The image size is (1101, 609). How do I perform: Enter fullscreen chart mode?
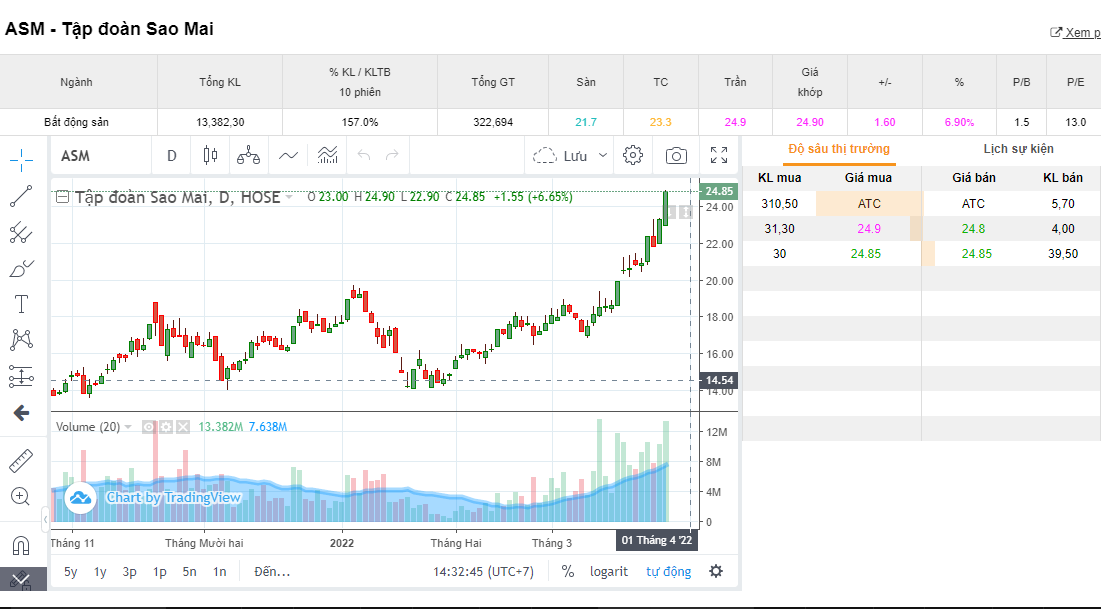click(719, 156)
